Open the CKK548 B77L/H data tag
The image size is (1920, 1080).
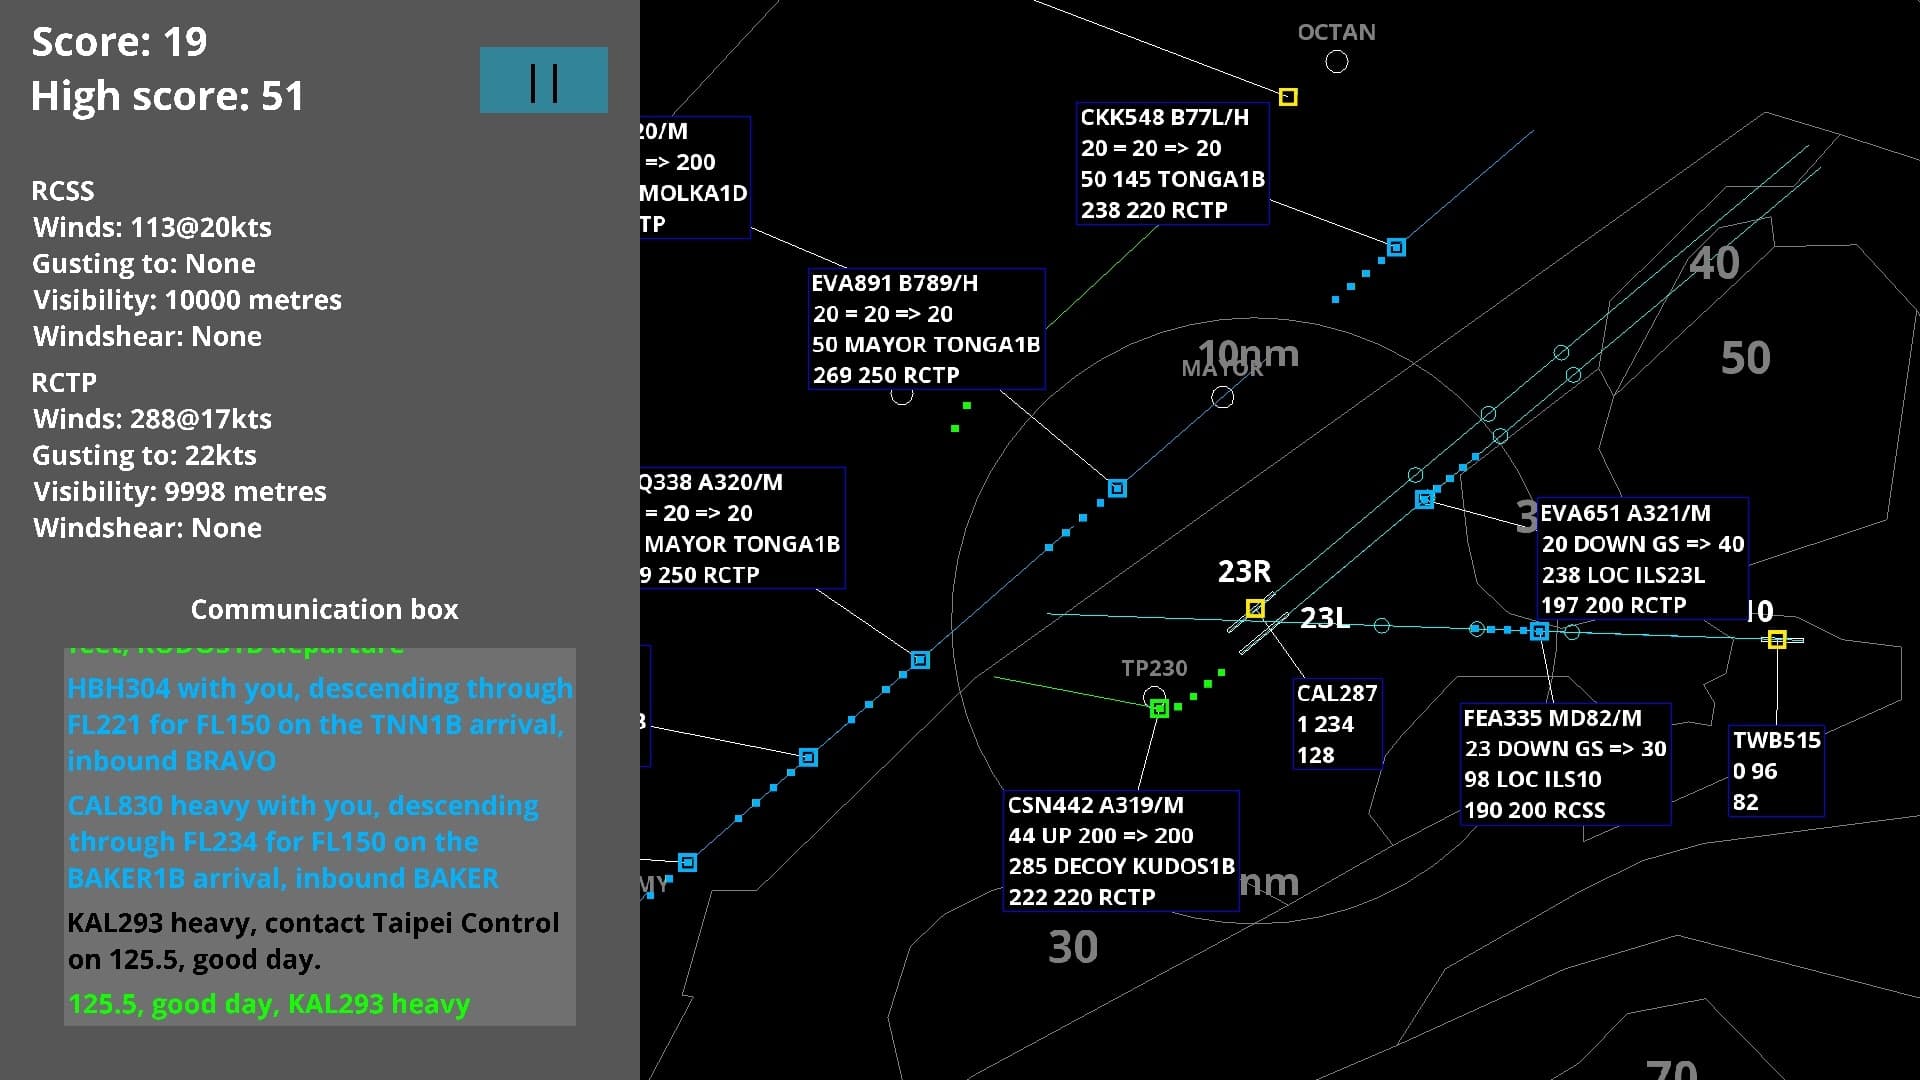point(1172,163)
